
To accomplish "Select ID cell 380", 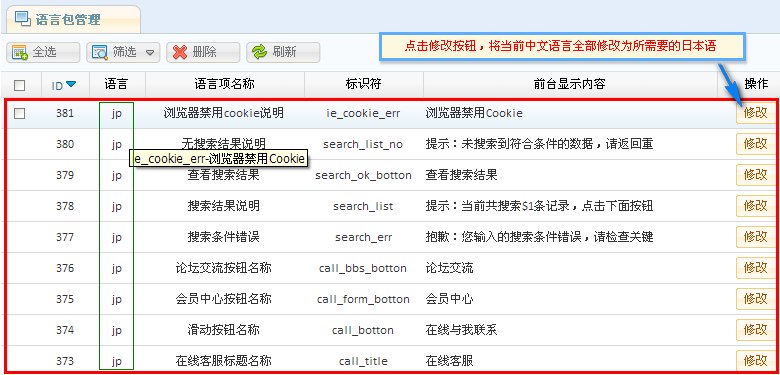I will pos(65,144).
